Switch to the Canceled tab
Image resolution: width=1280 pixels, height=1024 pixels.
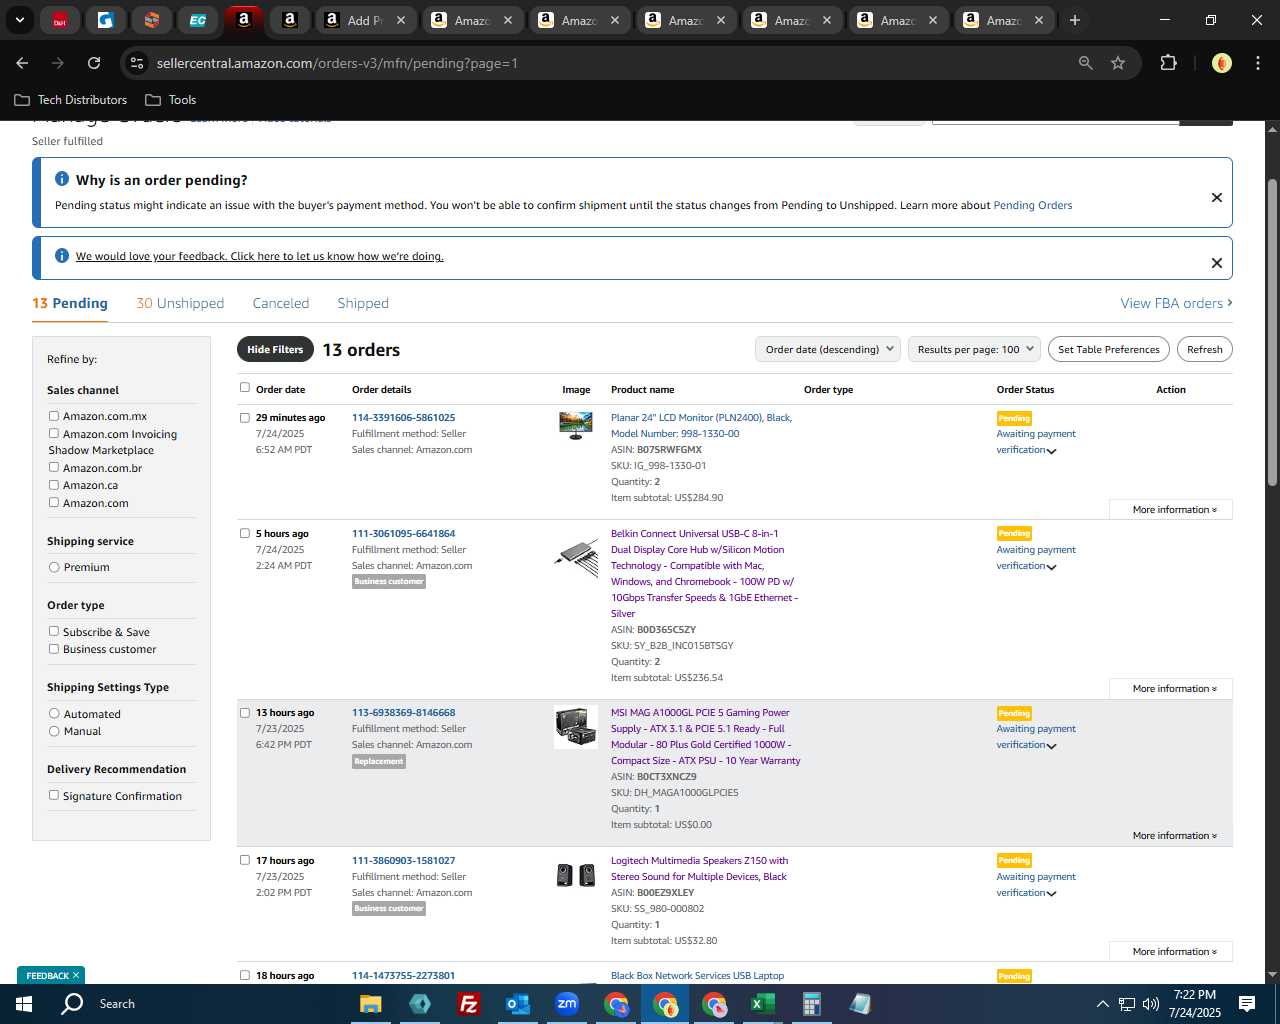click(281, 303)
